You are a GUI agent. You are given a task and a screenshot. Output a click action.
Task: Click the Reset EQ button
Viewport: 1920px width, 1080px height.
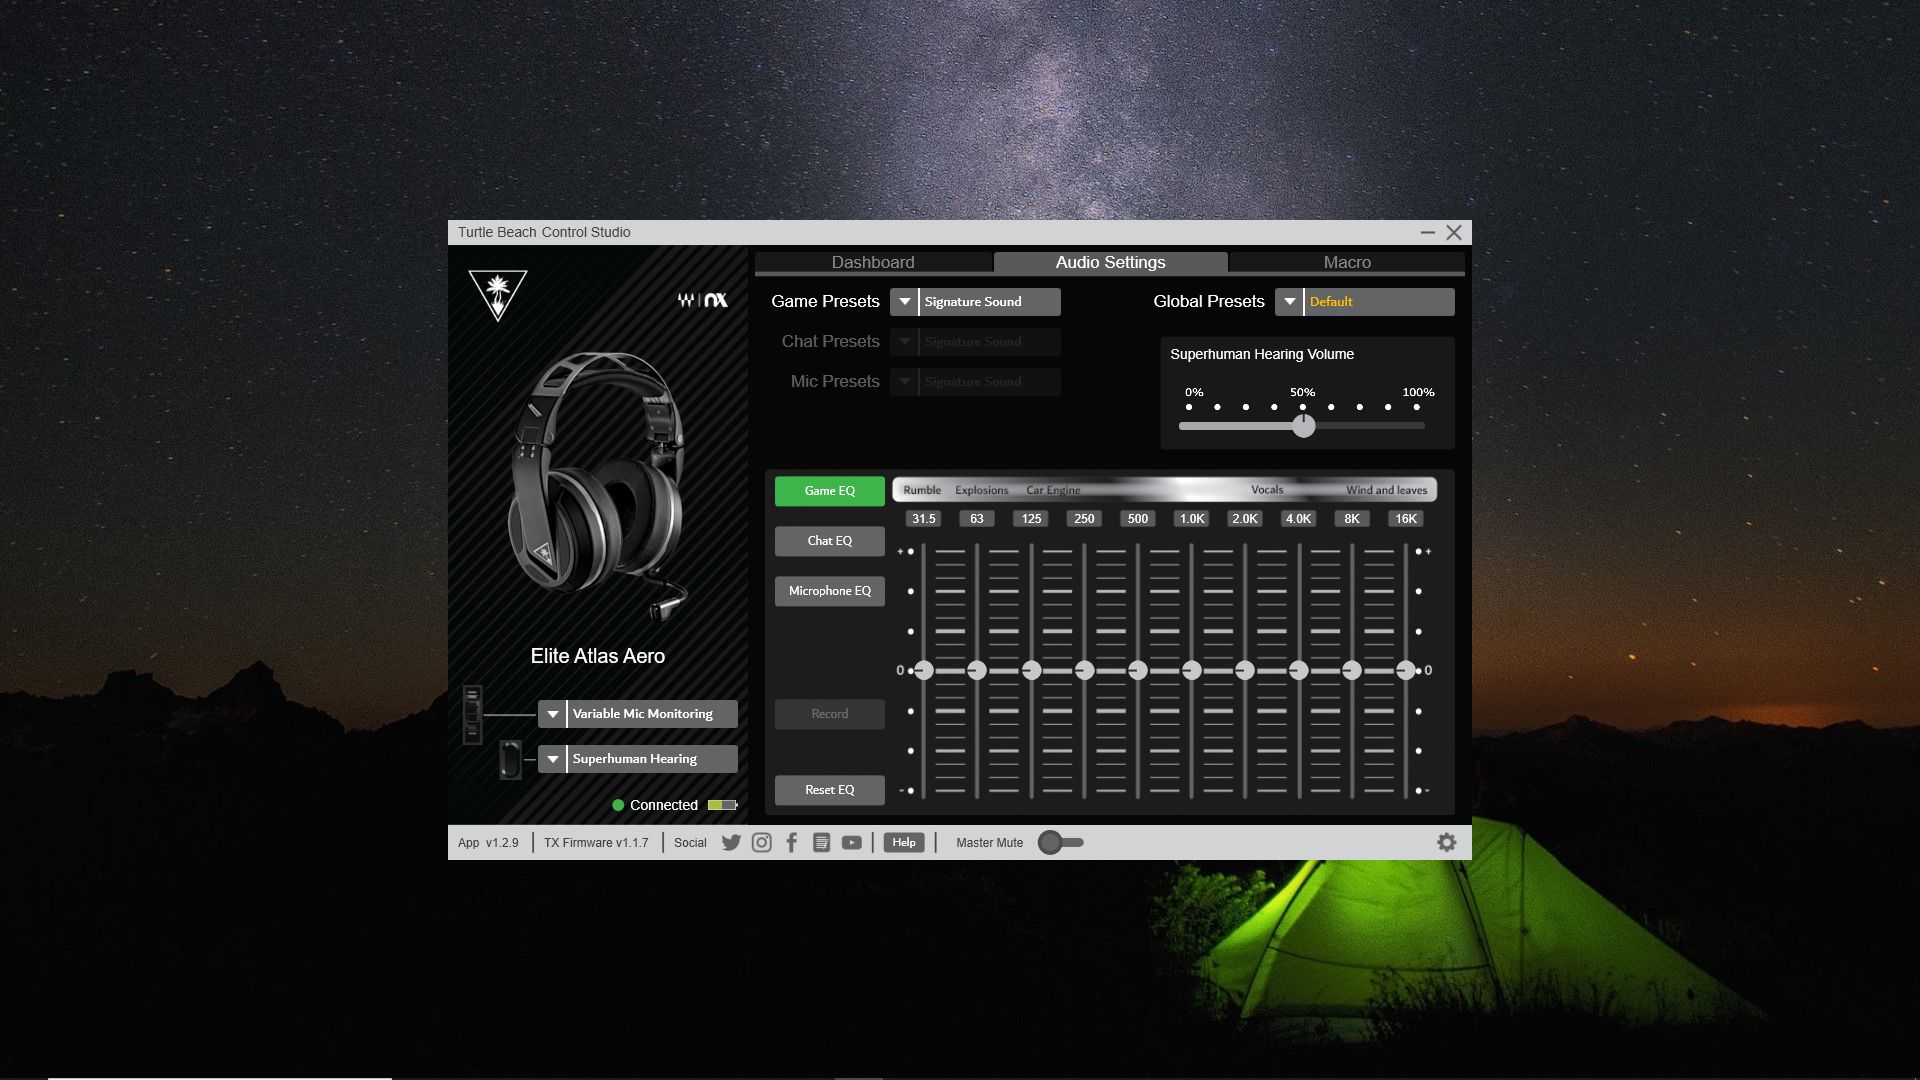(x=829, y=790)
